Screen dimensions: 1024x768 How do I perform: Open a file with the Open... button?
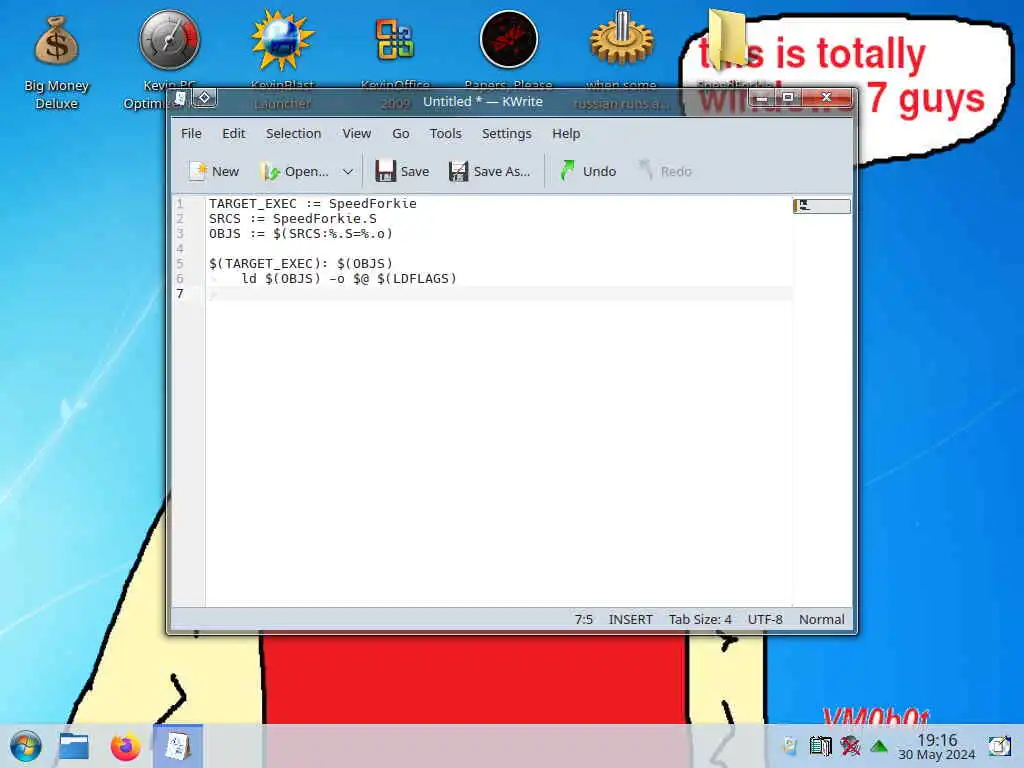pyautogui.click(x=295, y=171)
